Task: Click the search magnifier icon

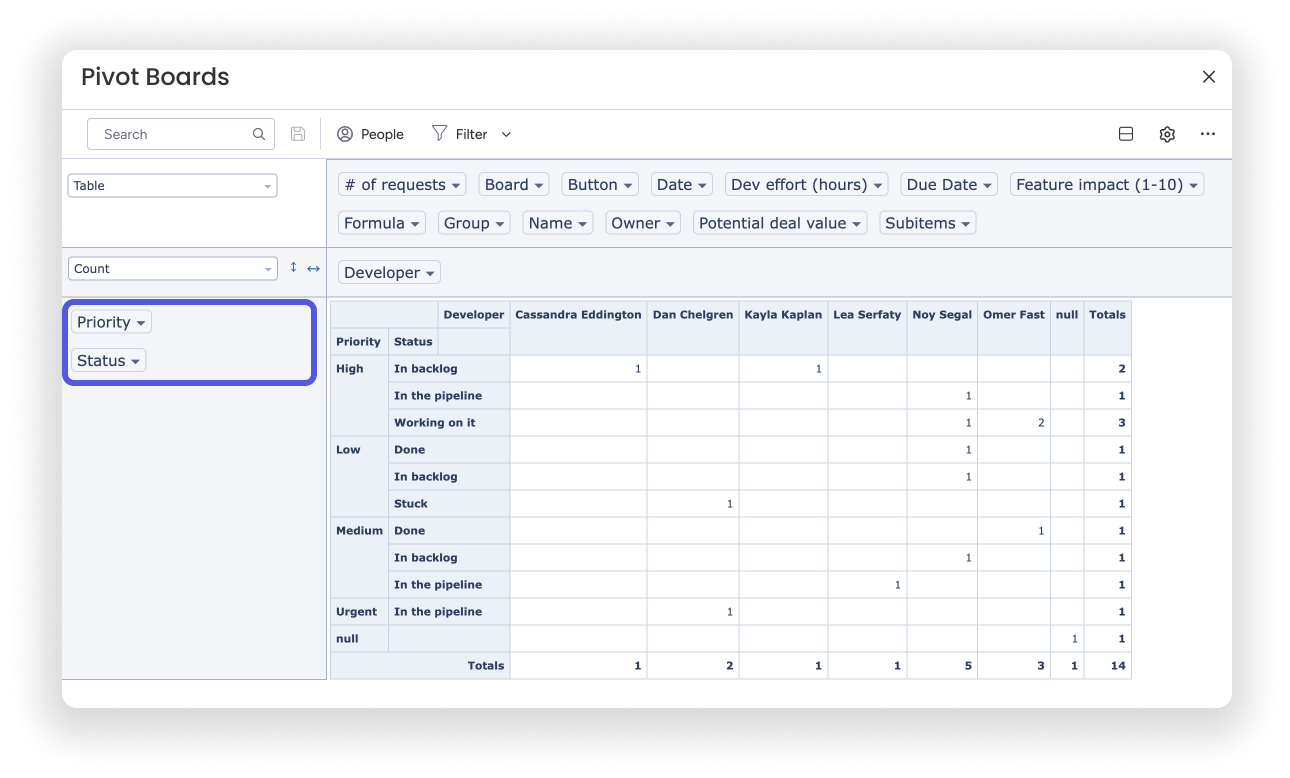Action: (x=259, y=134)
